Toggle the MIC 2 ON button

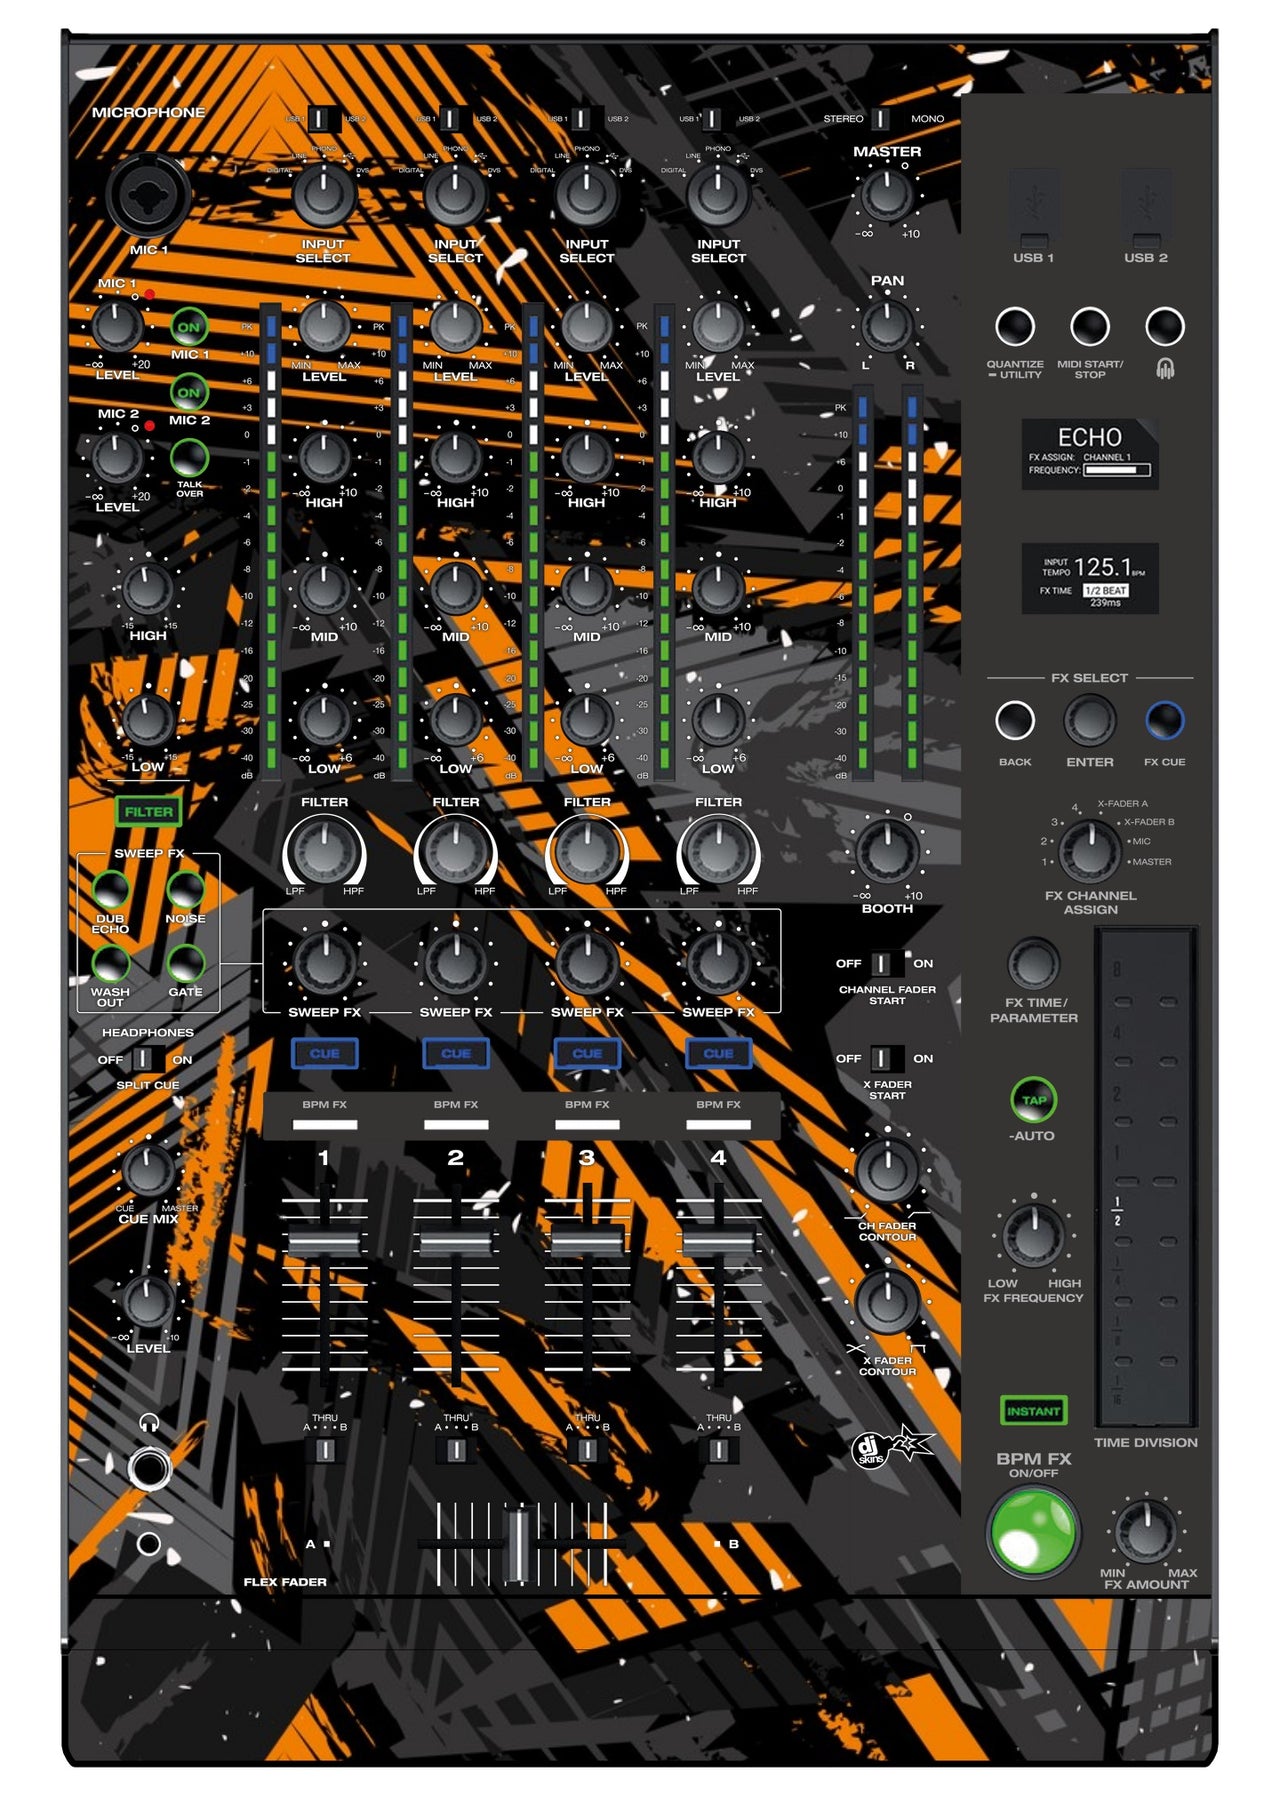pos(188,392)
